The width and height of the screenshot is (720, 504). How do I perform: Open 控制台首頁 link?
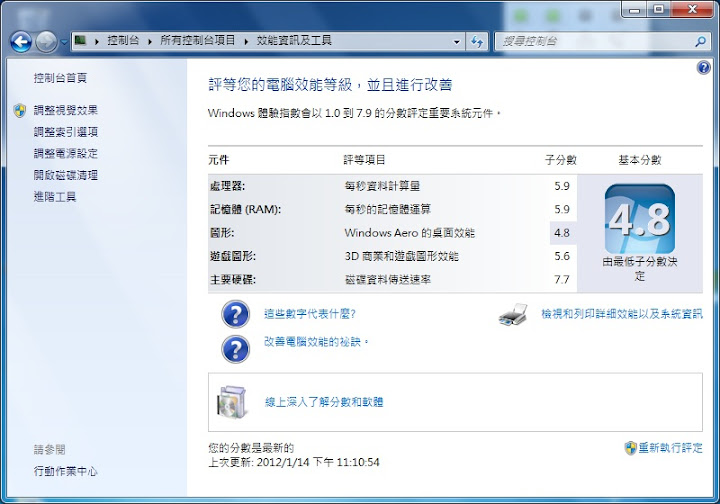coord(60,78)
